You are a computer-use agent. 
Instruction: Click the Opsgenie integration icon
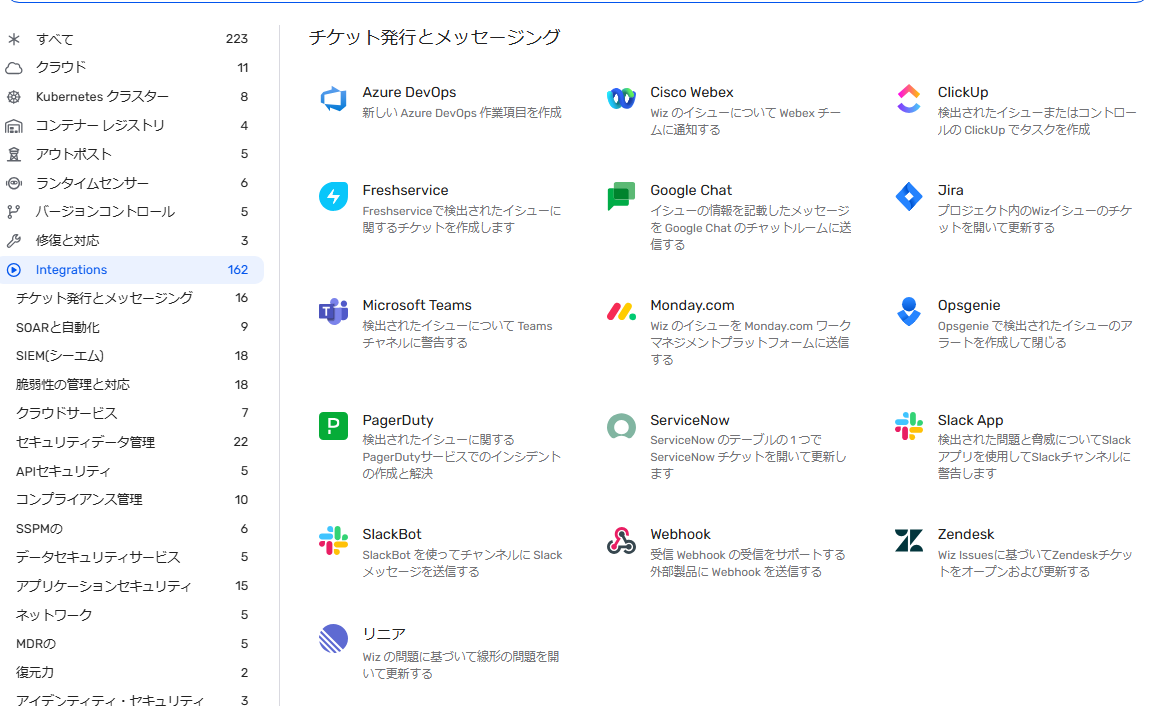point(908,312)
